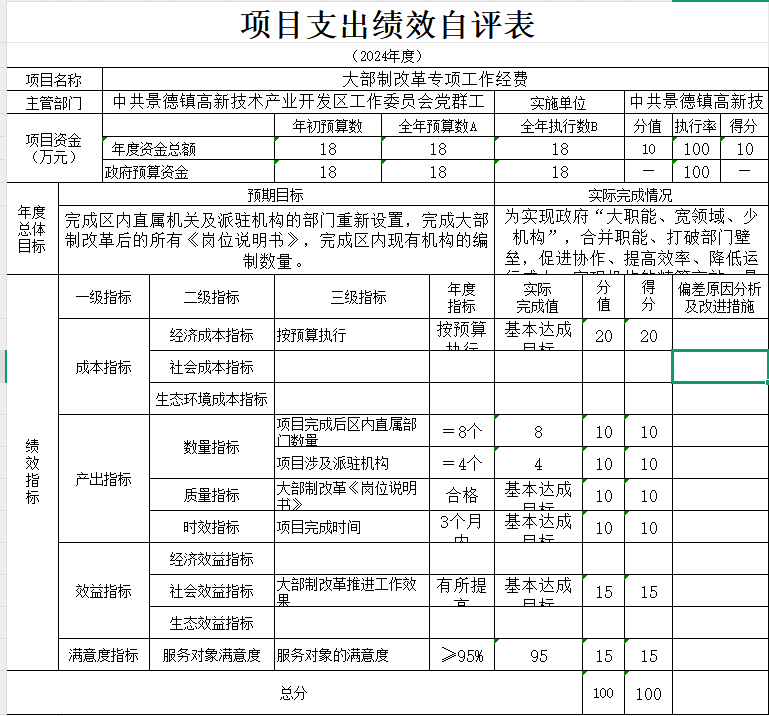Click the （2024年度） subtitle cell
This screenshot has height=716, width=769.
(x=386, y=56)
